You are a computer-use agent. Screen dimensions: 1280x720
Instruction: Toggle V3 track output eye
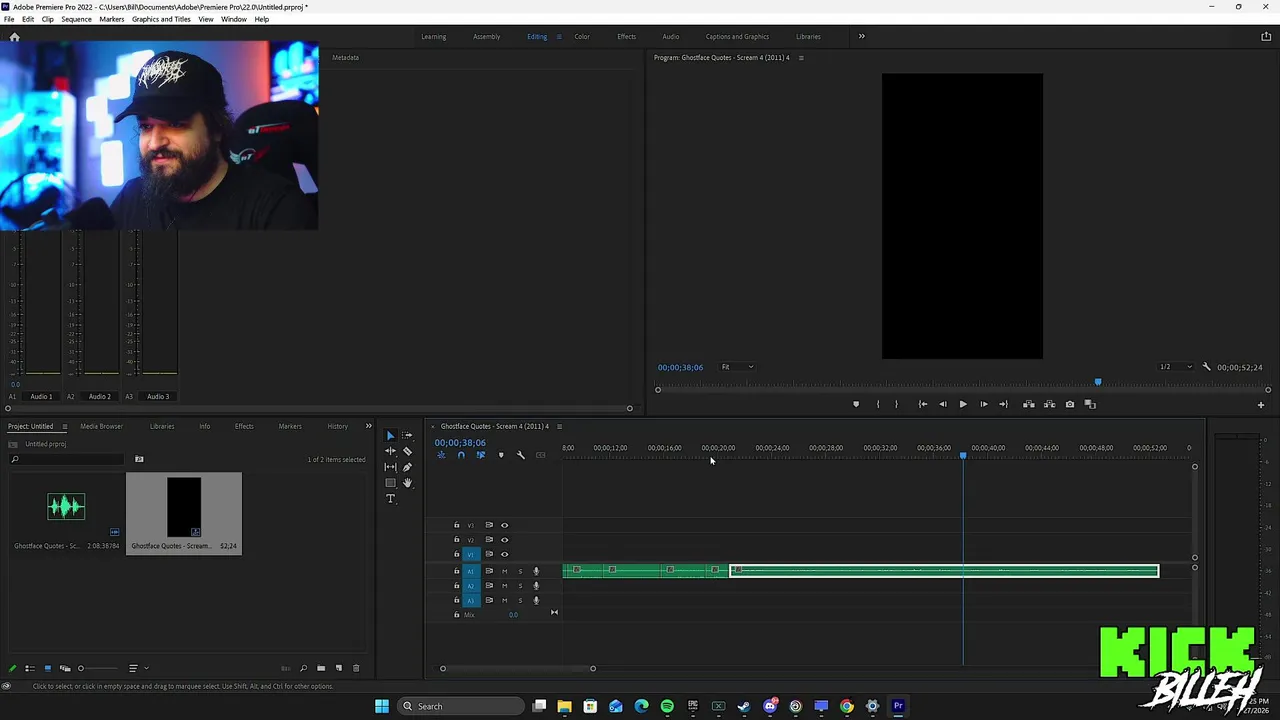pos(504,525)
